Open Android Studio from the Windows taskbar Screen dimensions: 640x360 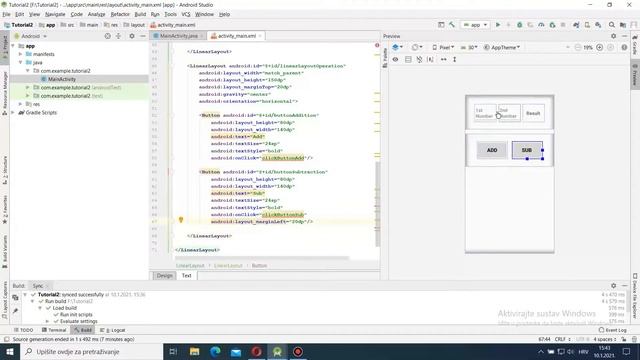(x=277, y=351)
